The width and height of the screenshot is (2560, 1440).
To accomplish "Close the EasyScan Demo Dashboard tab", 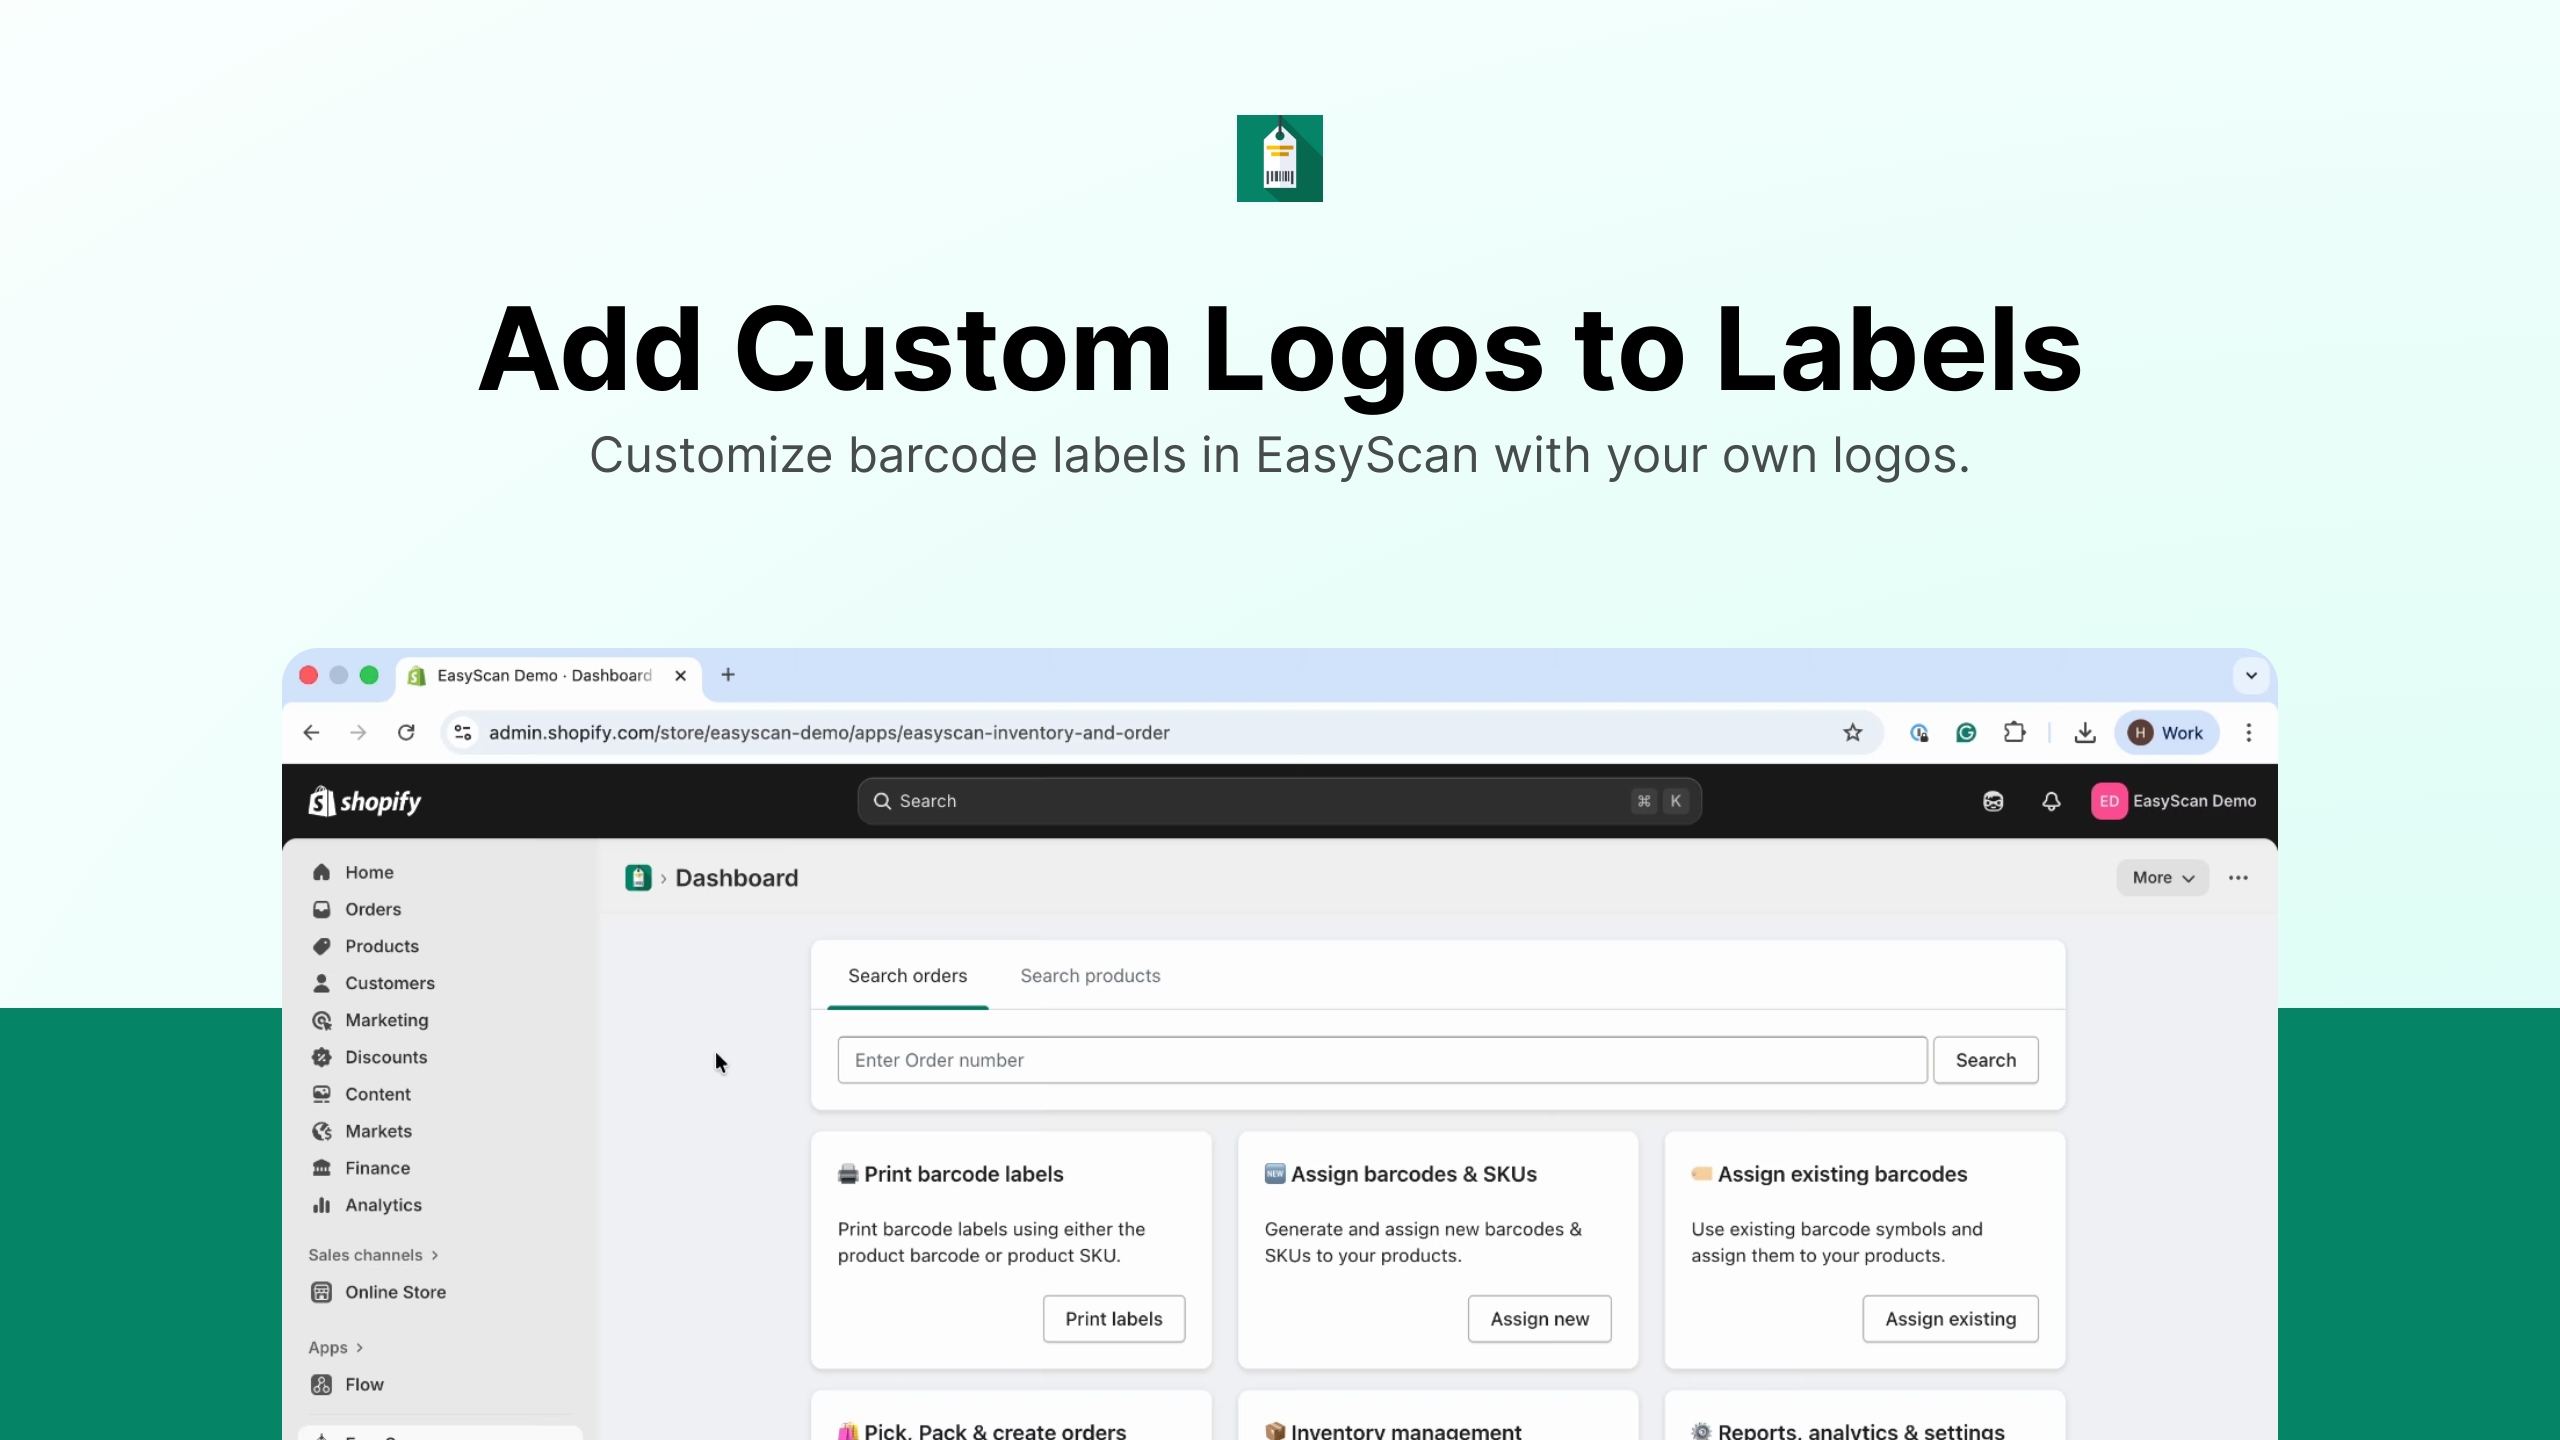I will (681, 675).
